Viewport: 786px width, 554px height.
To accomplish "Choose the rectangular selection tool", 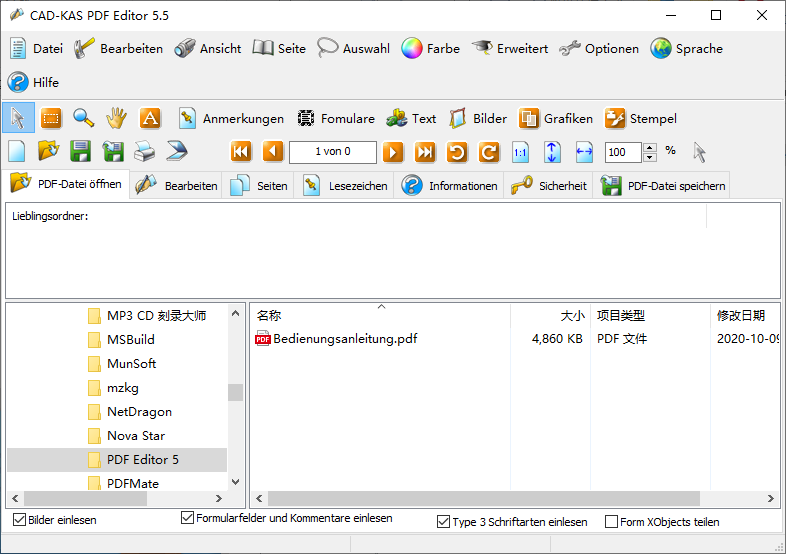I will coord(51,118).
